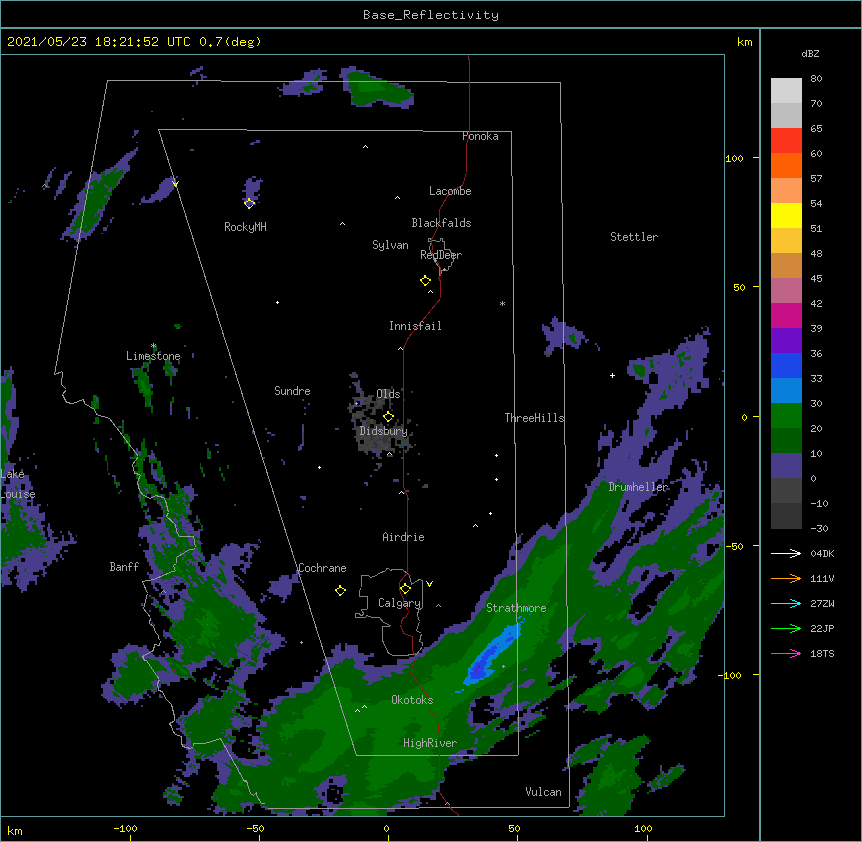
Task: Click the yellow diamond marker below Cochrane
Action: (340, 591)
